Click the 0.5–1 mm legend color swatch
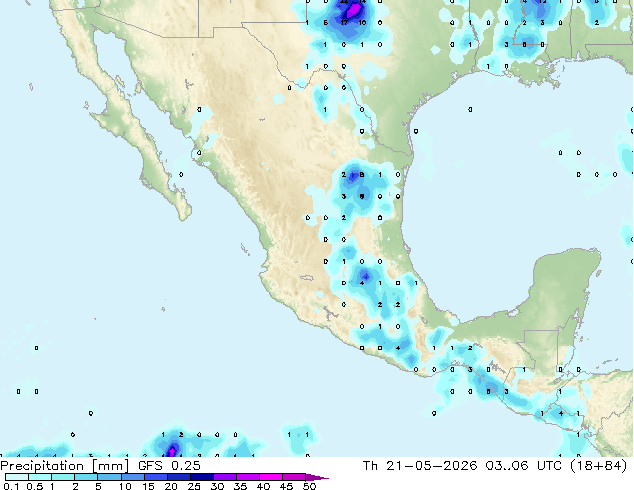This screenshot has width=634, height=490. [x=40, y=477]
